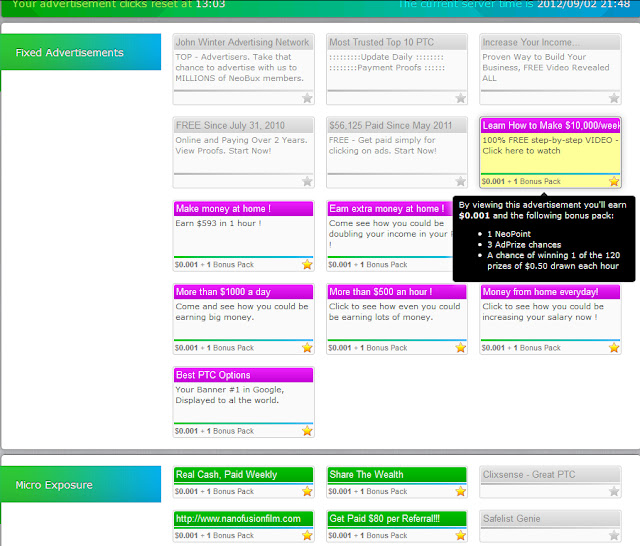
Task: Click 'Online and Paying Over 2 Years' text
Action: point(241,140)
